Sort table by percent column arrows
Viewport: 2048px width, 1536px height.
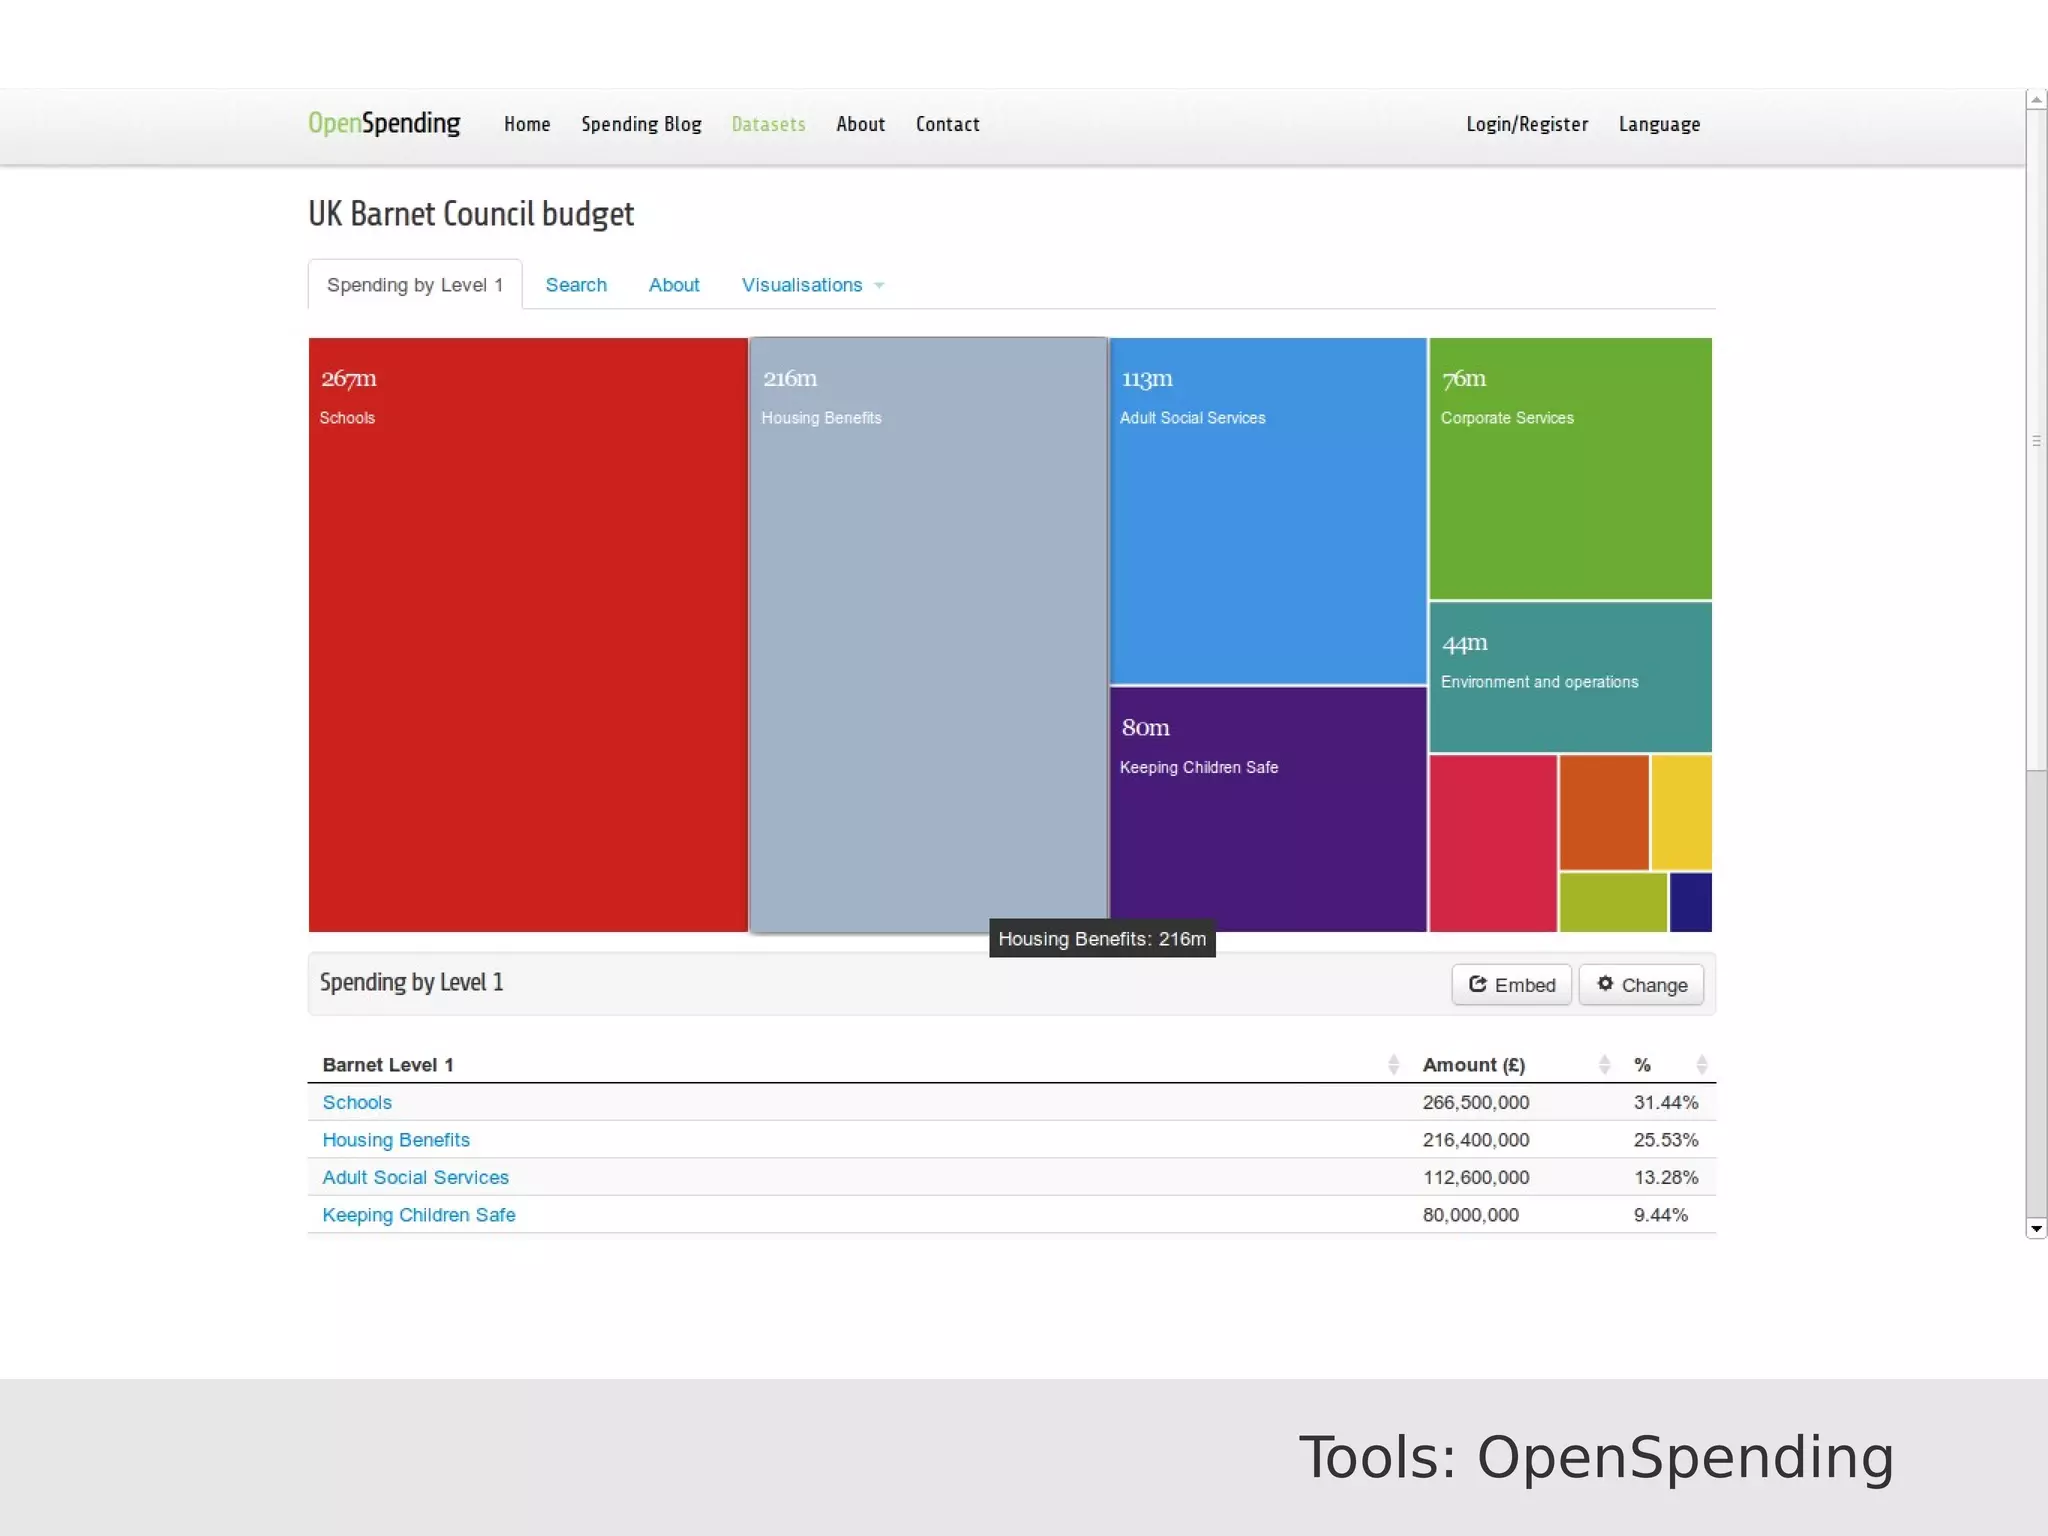tap(1701, 1065)
